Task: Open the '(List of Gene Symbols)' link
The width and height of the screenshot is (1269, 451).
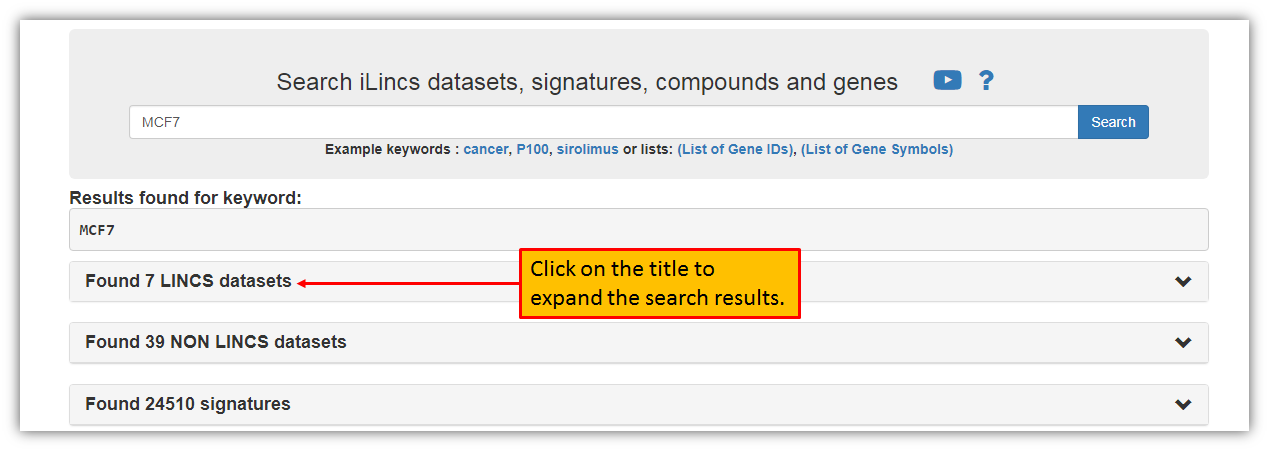Action: 877,150
